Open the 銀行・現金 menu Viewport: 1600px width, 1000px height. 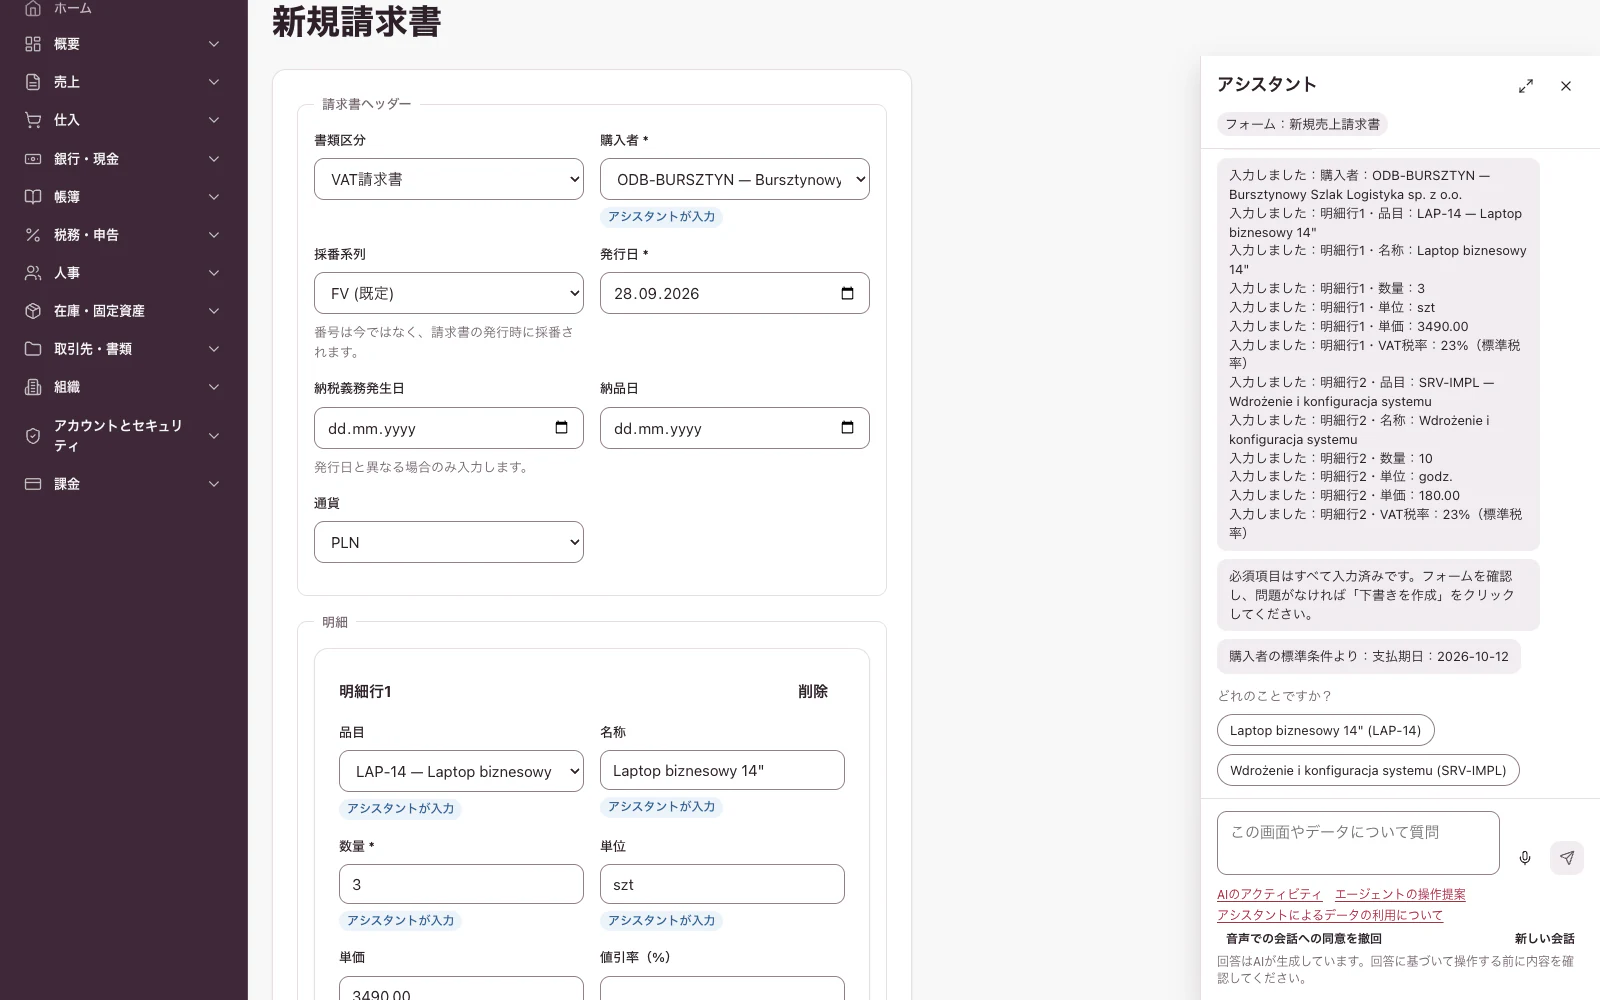(x=124, y=159)
